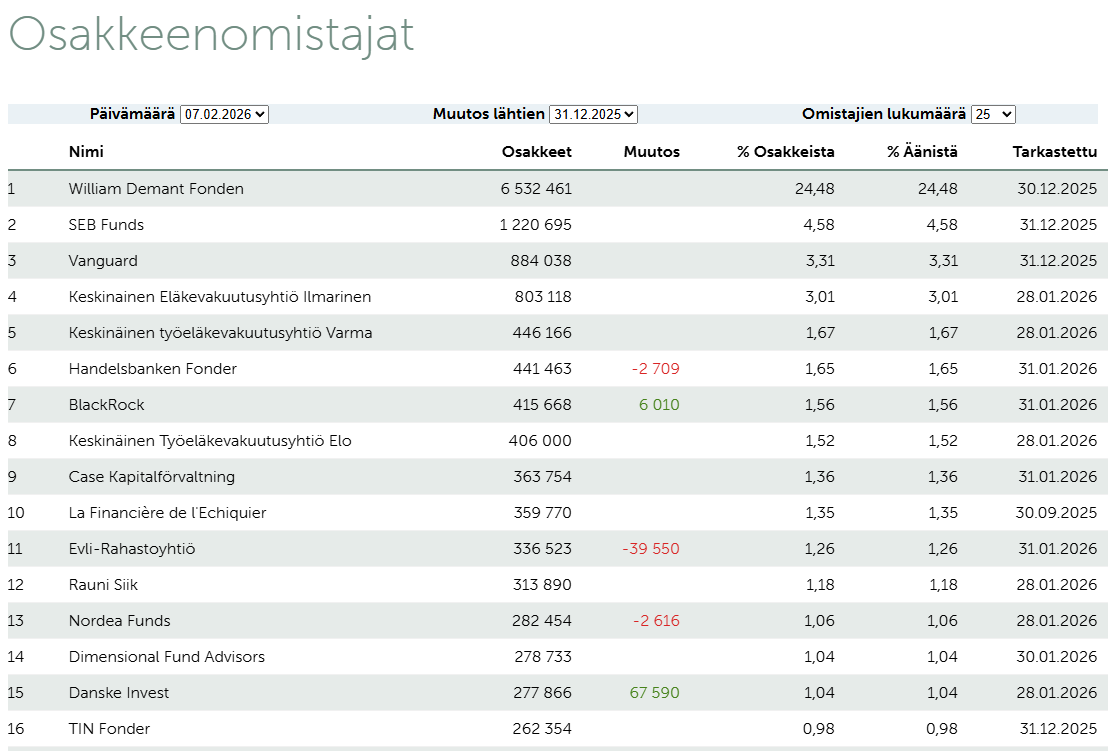This screenshot has width=1118, height=751.
Task: Click the Osakkeenomistajat page heading
Action: pos(211,35)
